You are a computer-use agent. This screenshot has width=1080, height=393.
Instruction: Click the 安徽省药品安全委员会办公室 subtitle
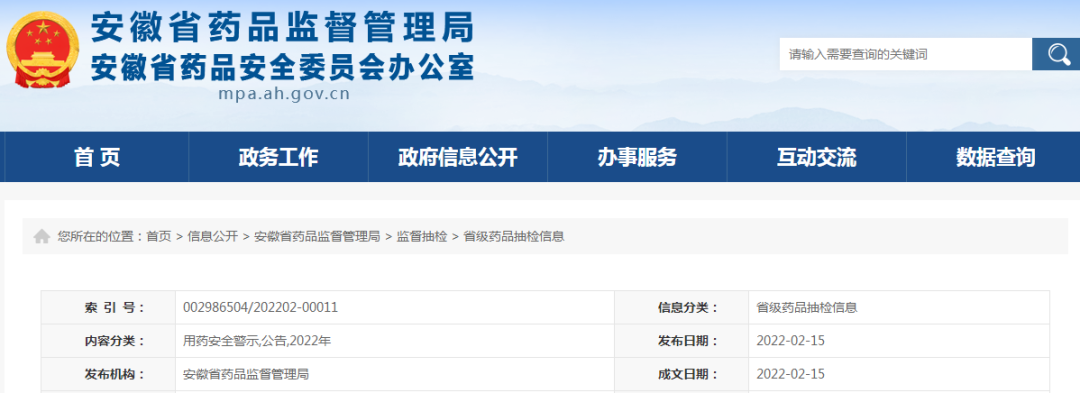[x=283, y=67]
